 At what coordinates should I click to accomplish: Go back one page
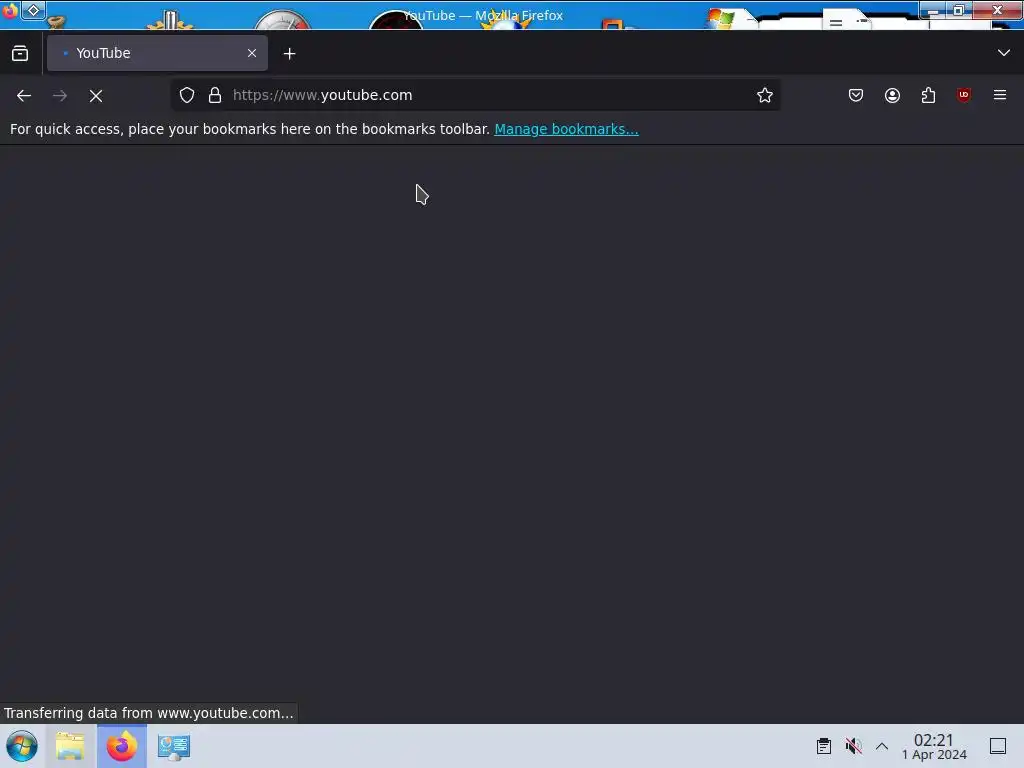[x=24, y=95]
